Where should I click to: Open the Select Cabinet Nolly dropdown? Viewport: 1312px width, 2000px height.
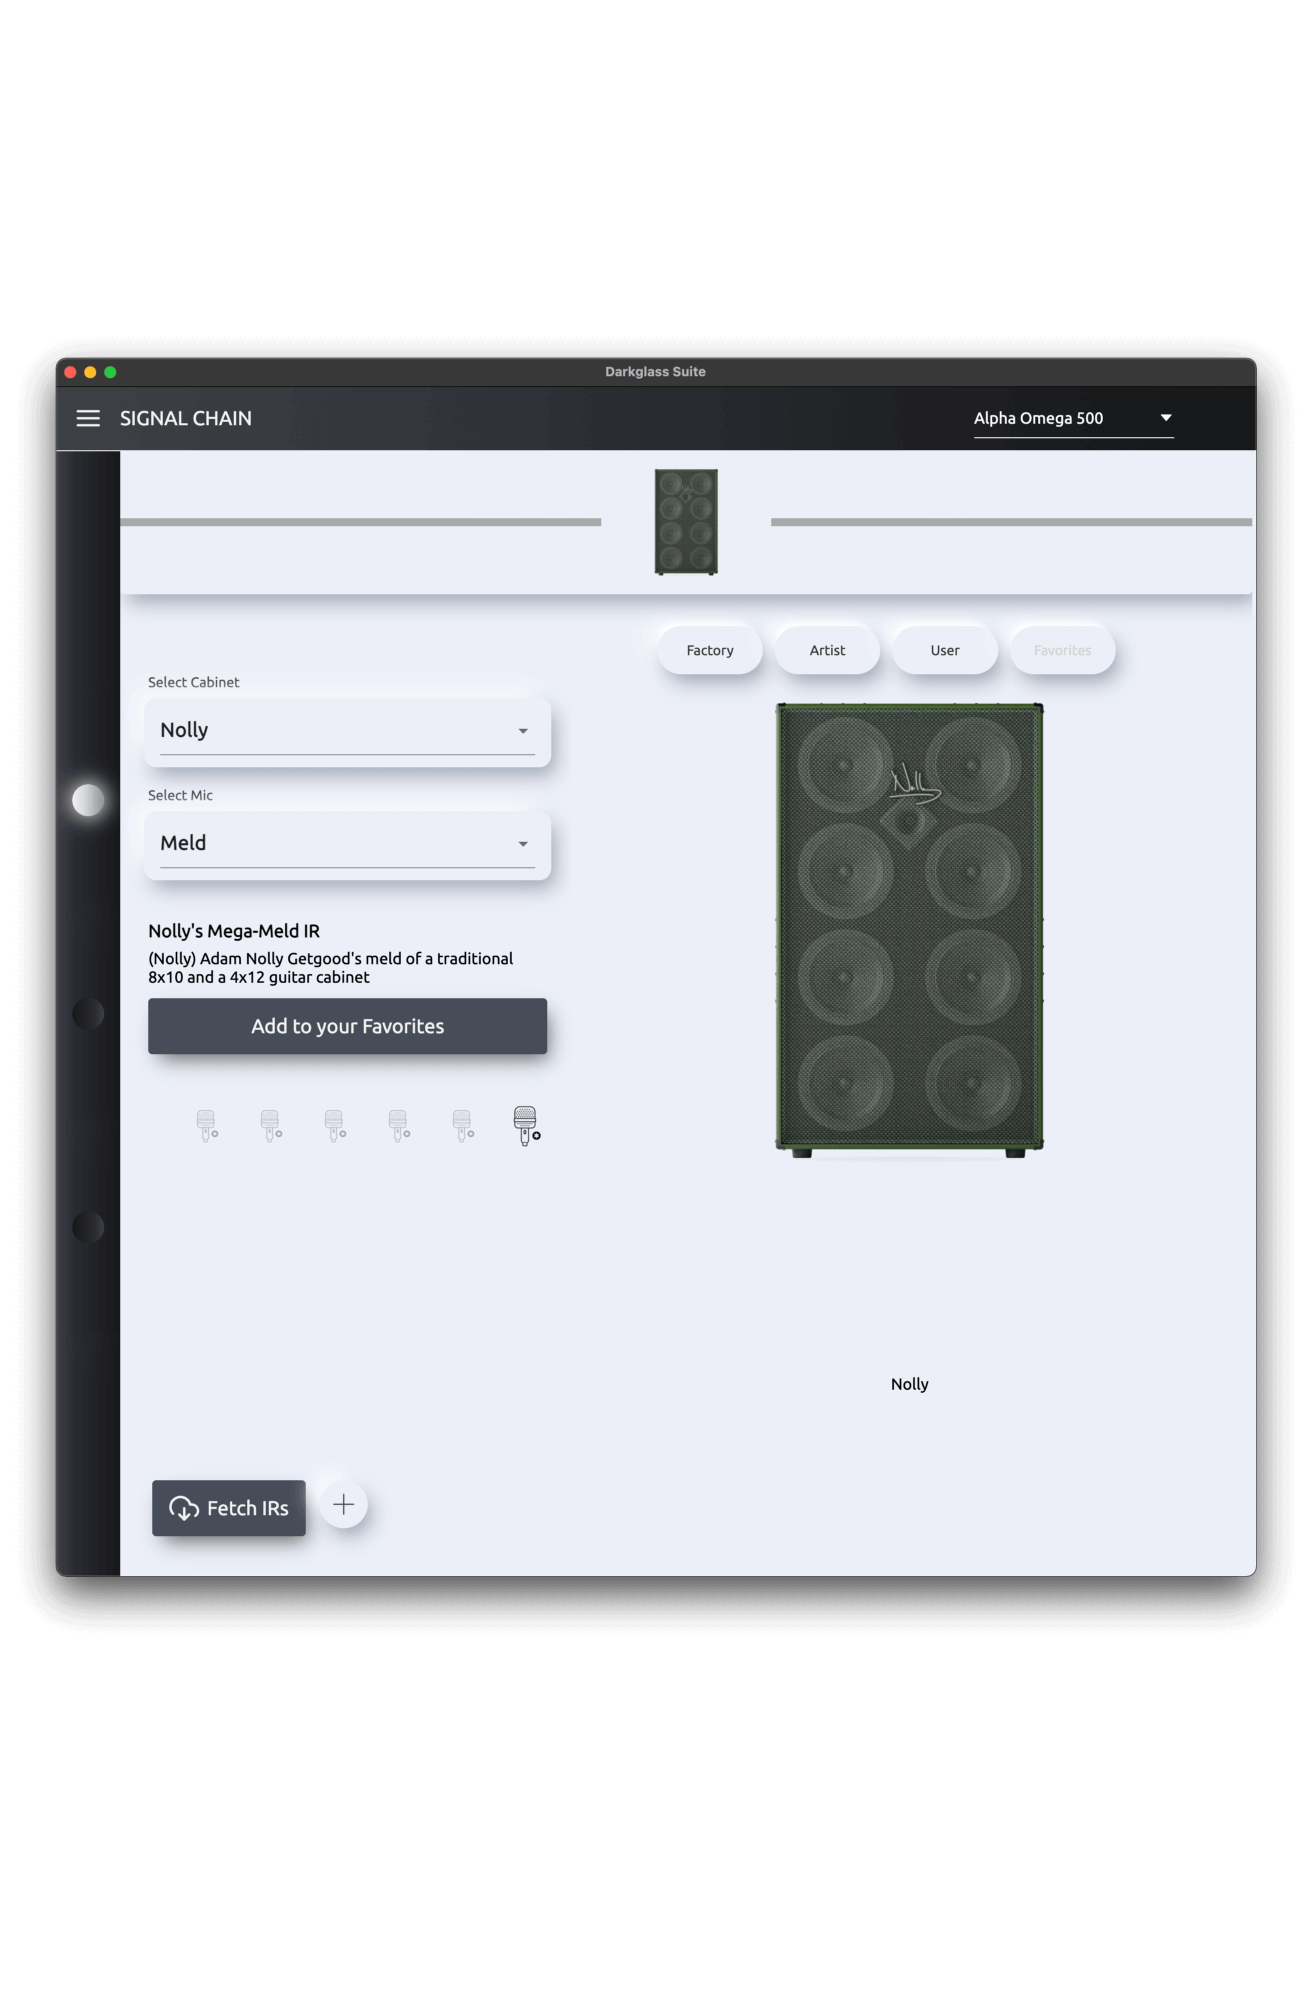click(x=347, y=731)
